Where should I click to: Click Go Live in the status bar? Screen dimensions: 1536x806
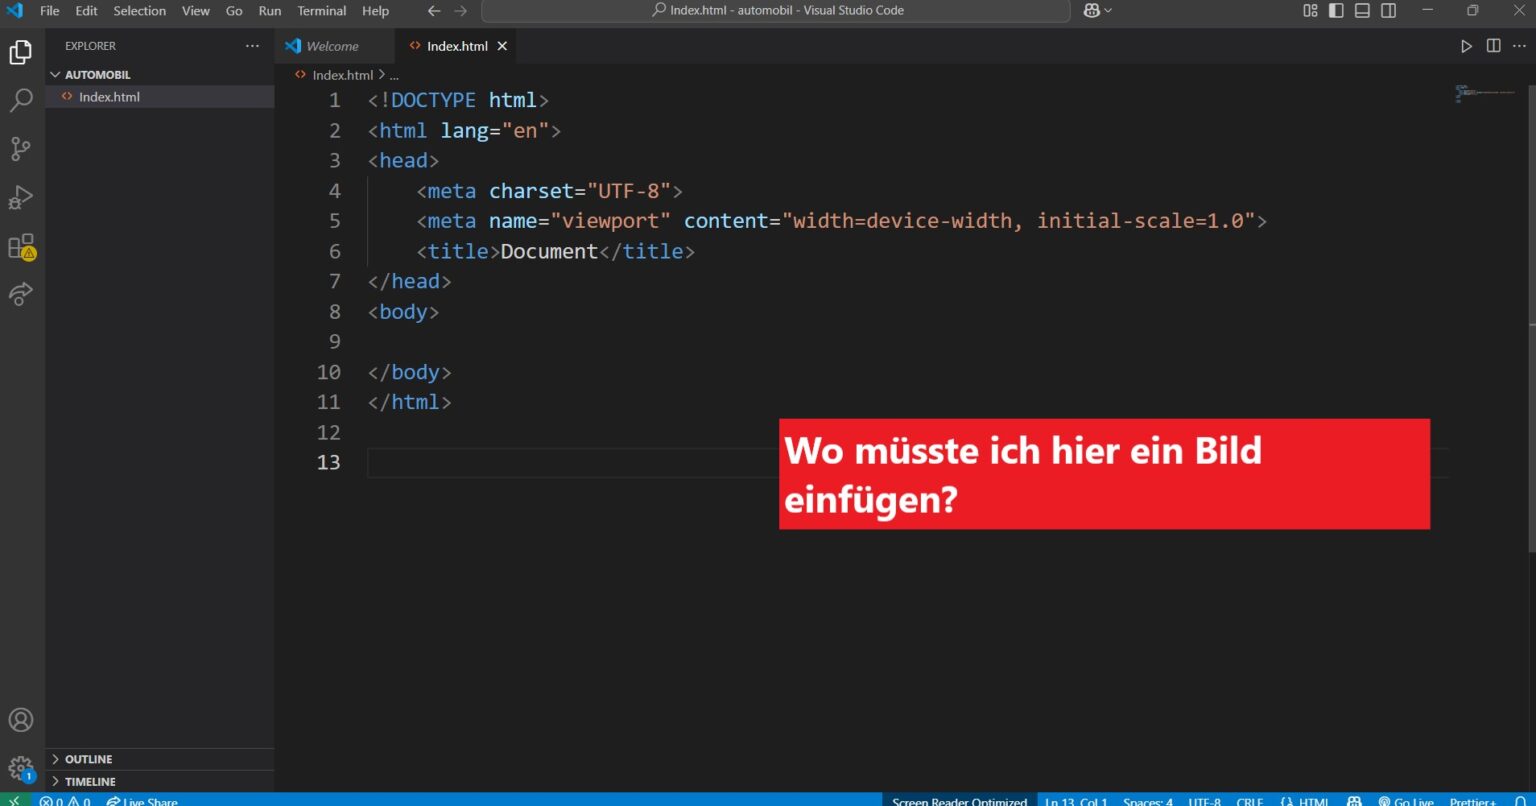(x=1412, y=801)
